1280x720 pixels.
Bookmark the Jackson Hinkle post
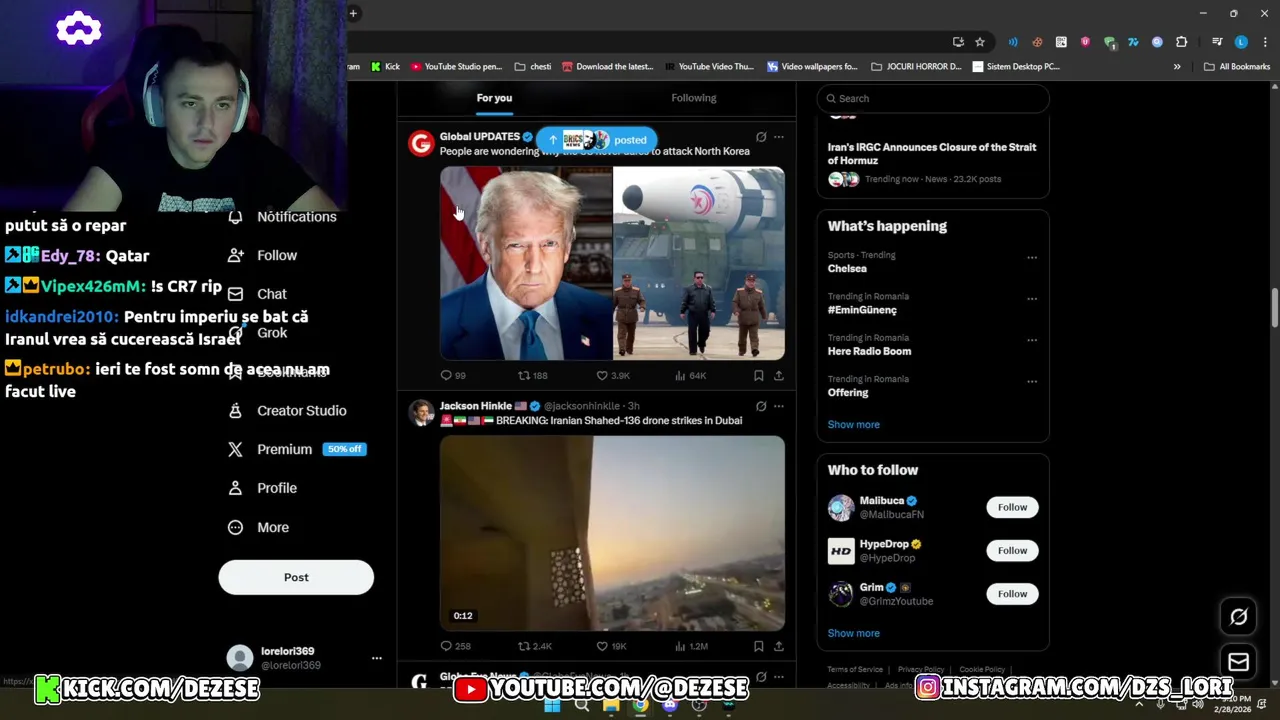coord(759,646)
